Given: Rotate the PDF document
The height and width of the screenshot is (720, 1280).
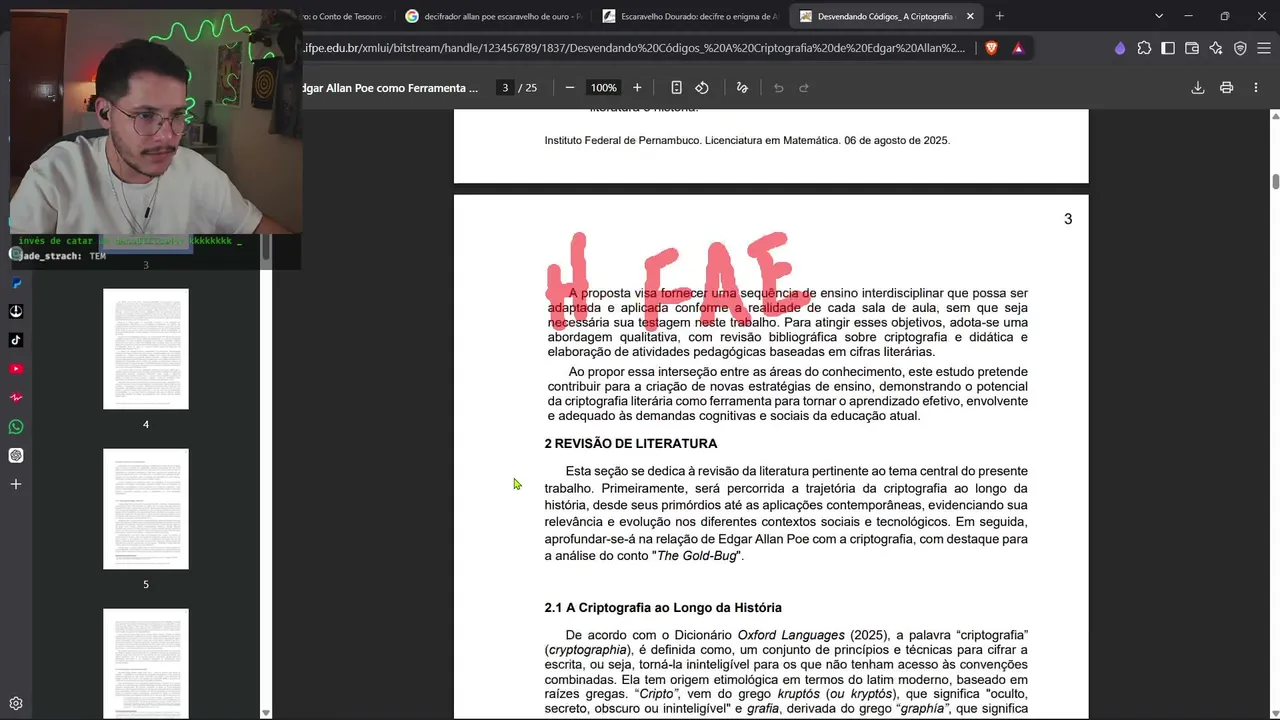Looking at the screenshot, I should point(702,88).
